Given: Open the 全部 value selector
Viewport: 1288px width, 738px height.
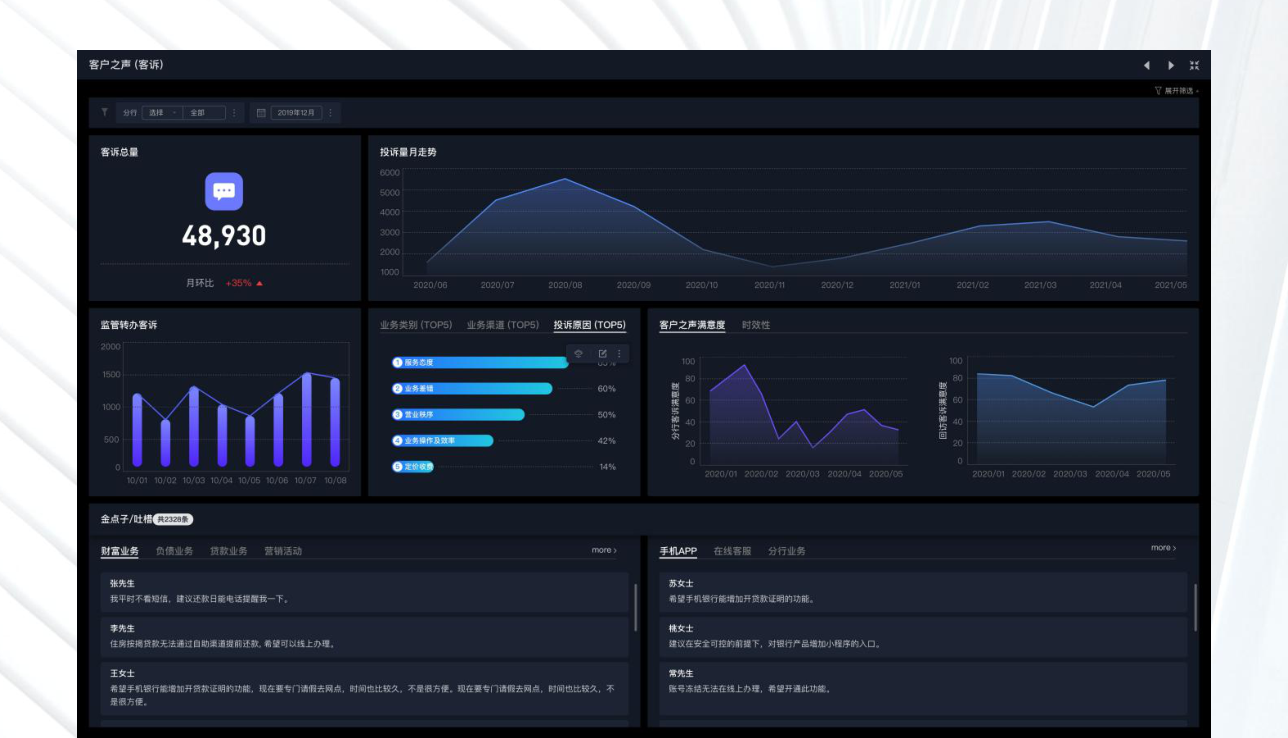Looking at the screenshot, I should 204,113.
